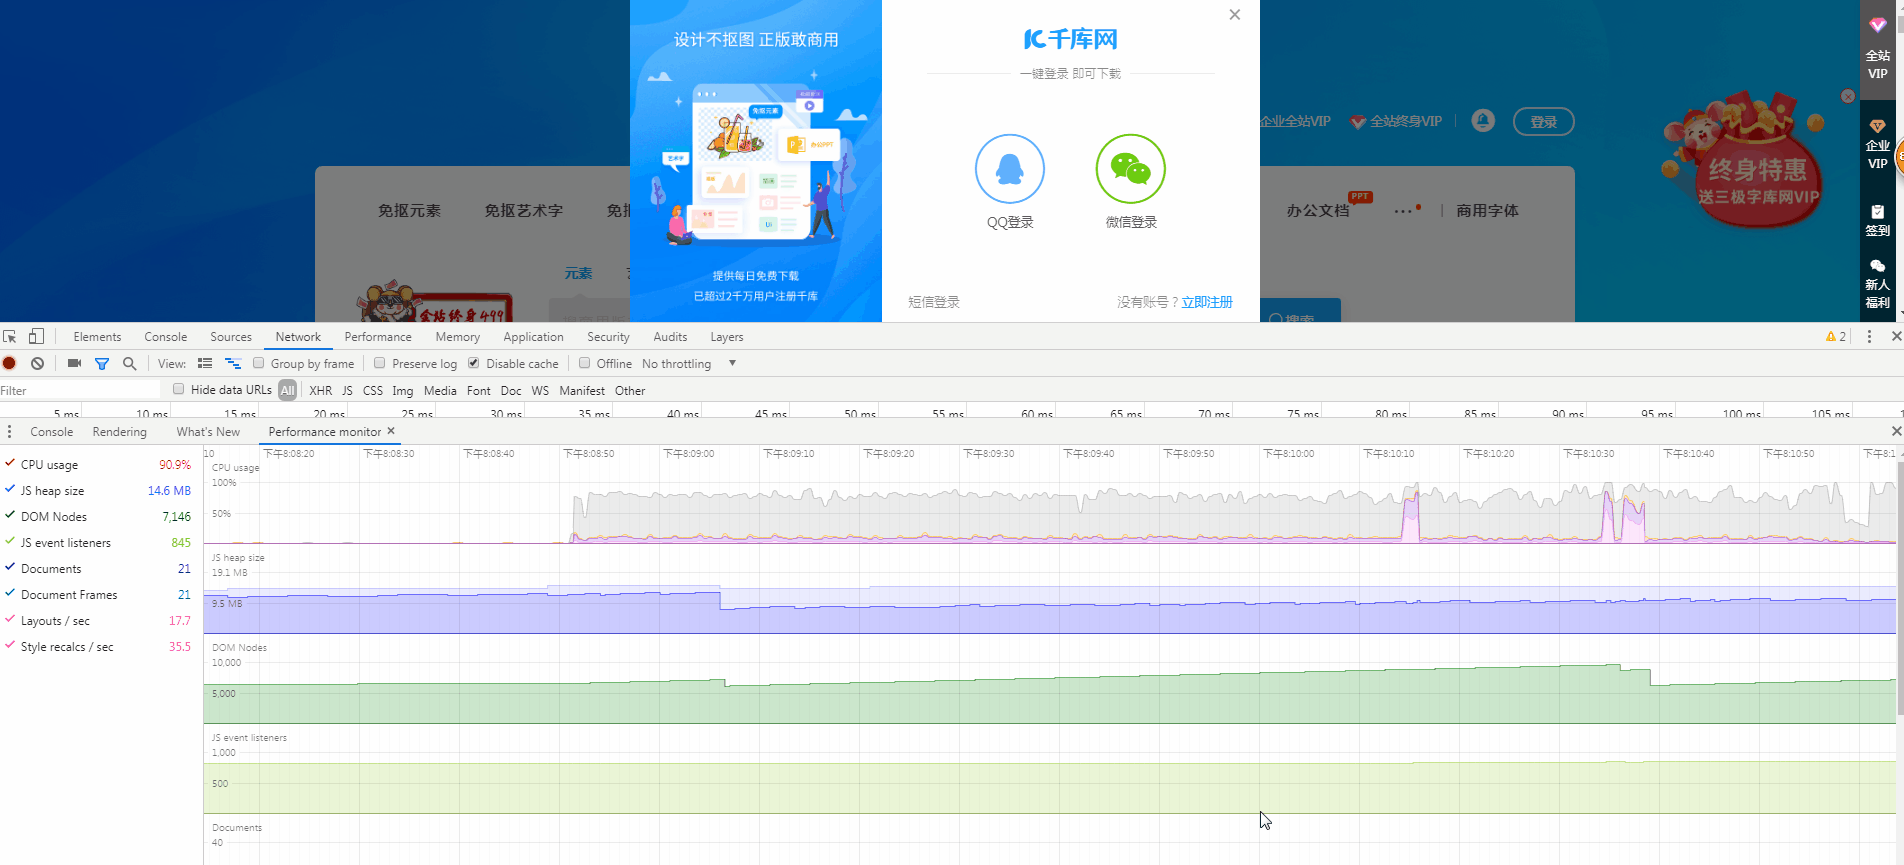Screen dimensions: 1904x865
Task: Close the DevTools panel
Action: tap(1896, 337)
